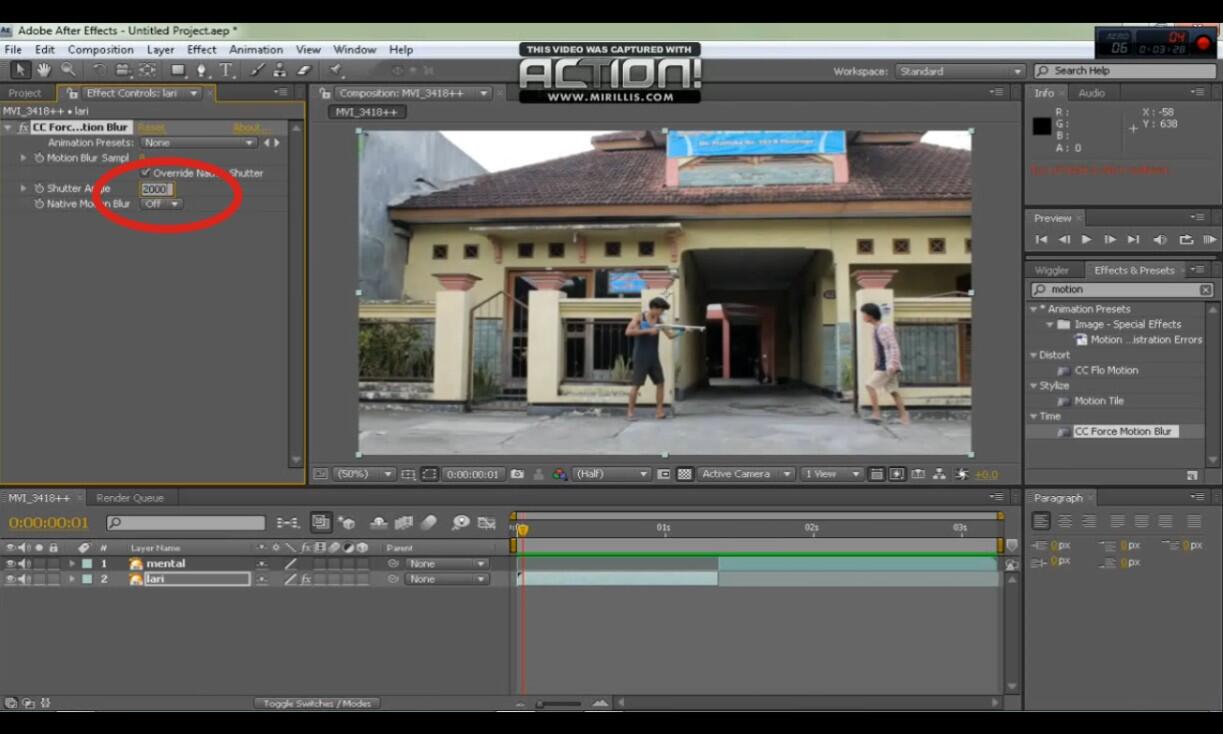The height and width of the screenshot is (734, 1223).
Task: Toggle the Motion Blur Samples stopwatch
Action: pyautogui.click(x=39, y=158)
